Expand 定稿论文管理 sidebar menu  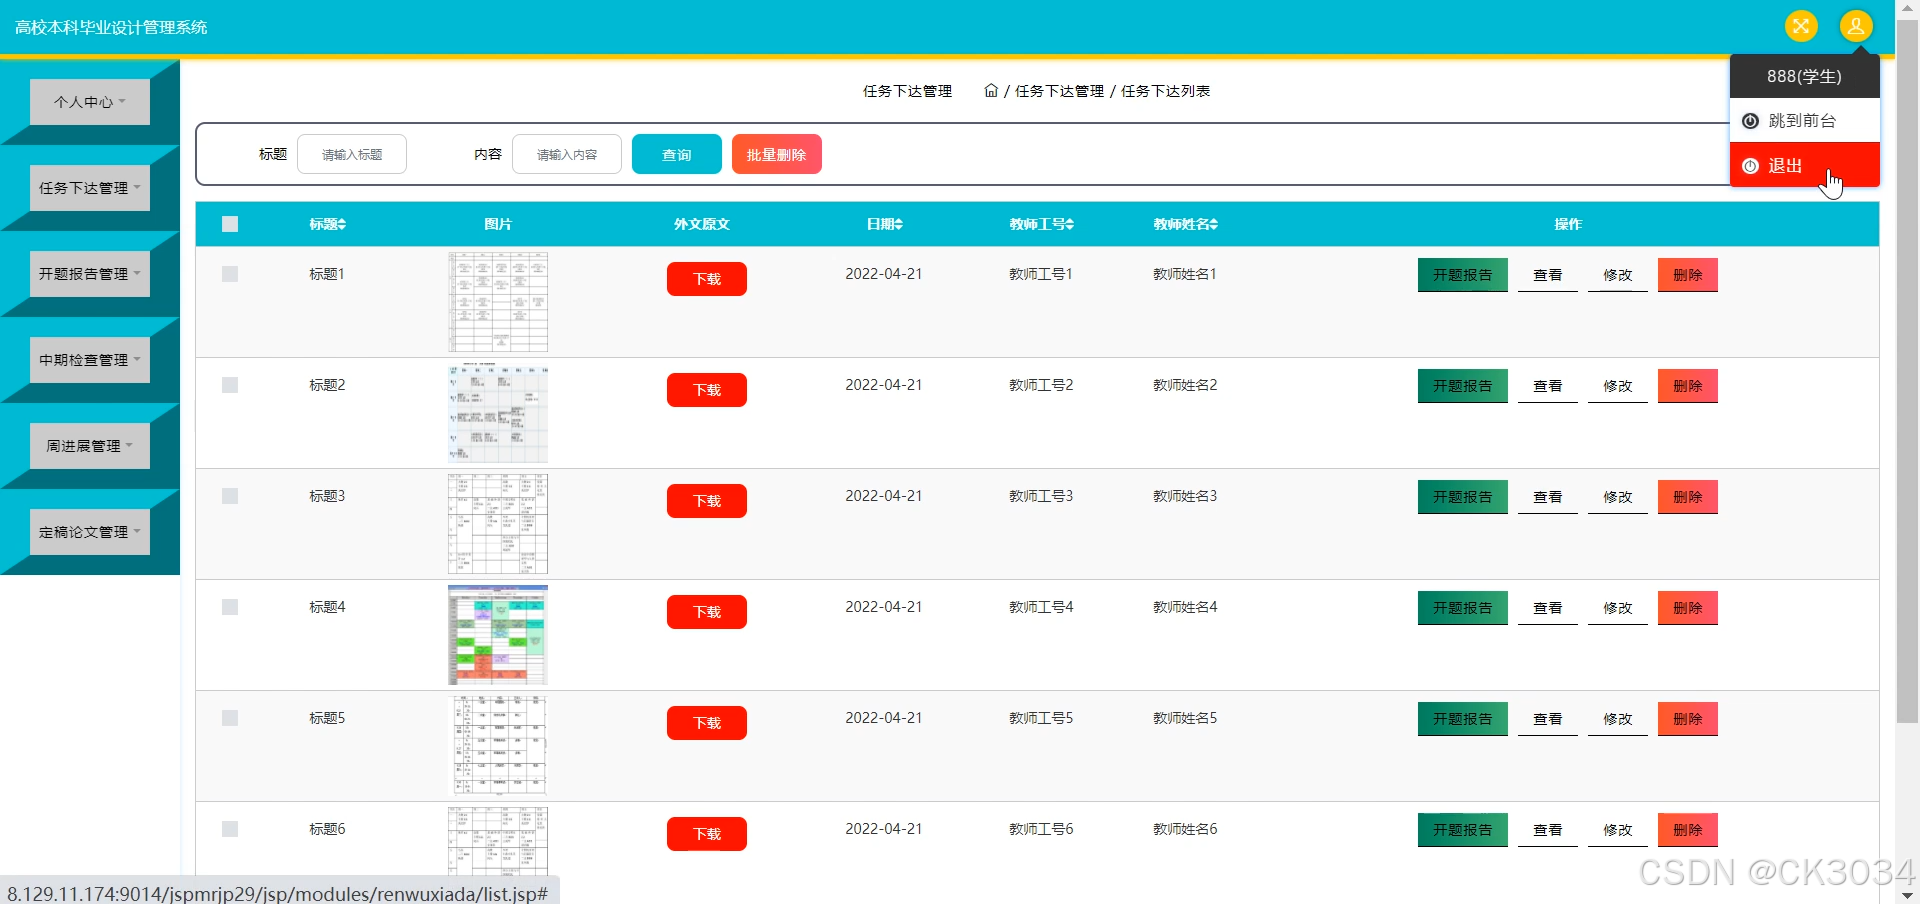[90, 532]
